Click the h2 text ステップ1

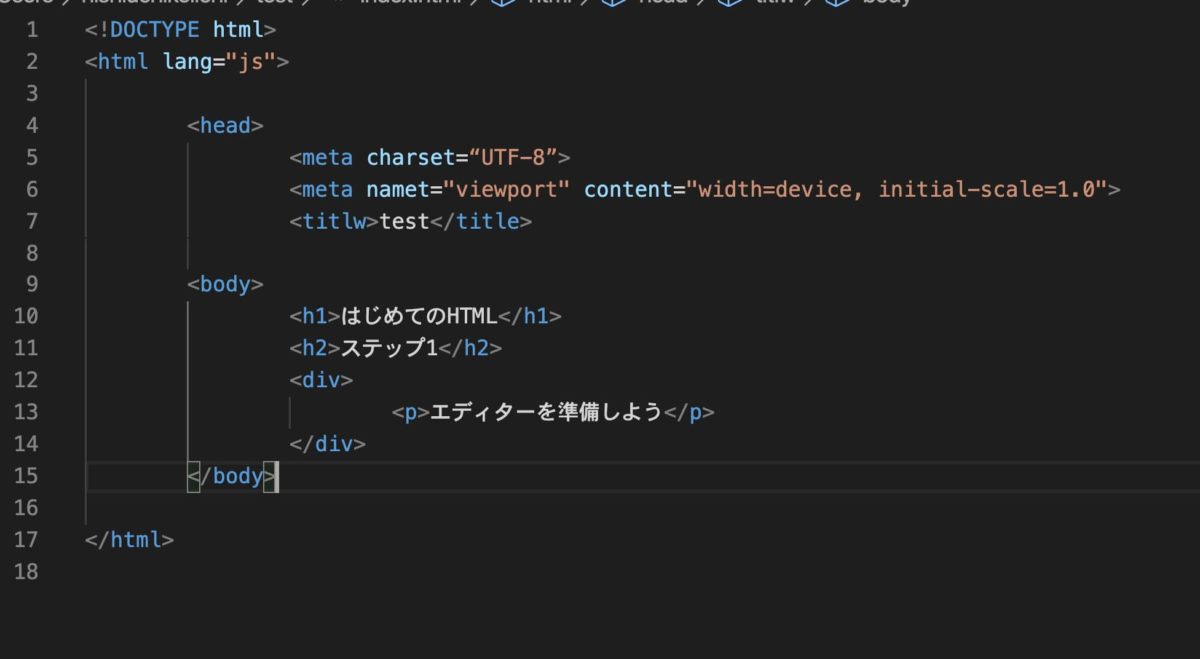coord(390,348)
